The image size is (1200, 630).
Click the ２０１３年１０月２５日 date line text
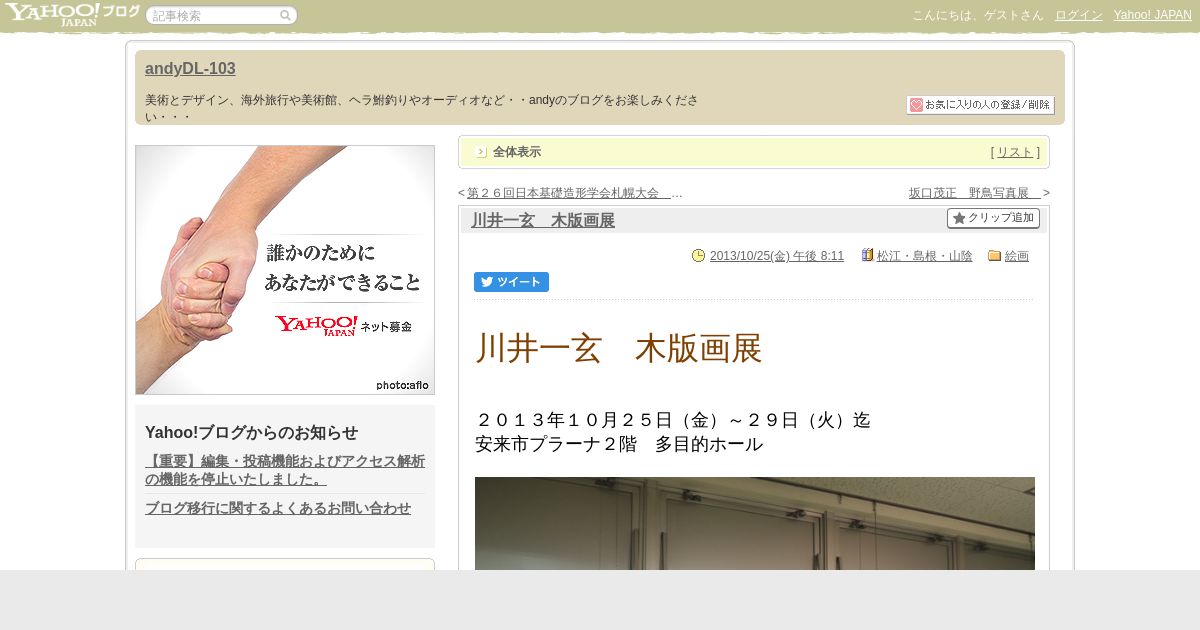pos(673,420)
